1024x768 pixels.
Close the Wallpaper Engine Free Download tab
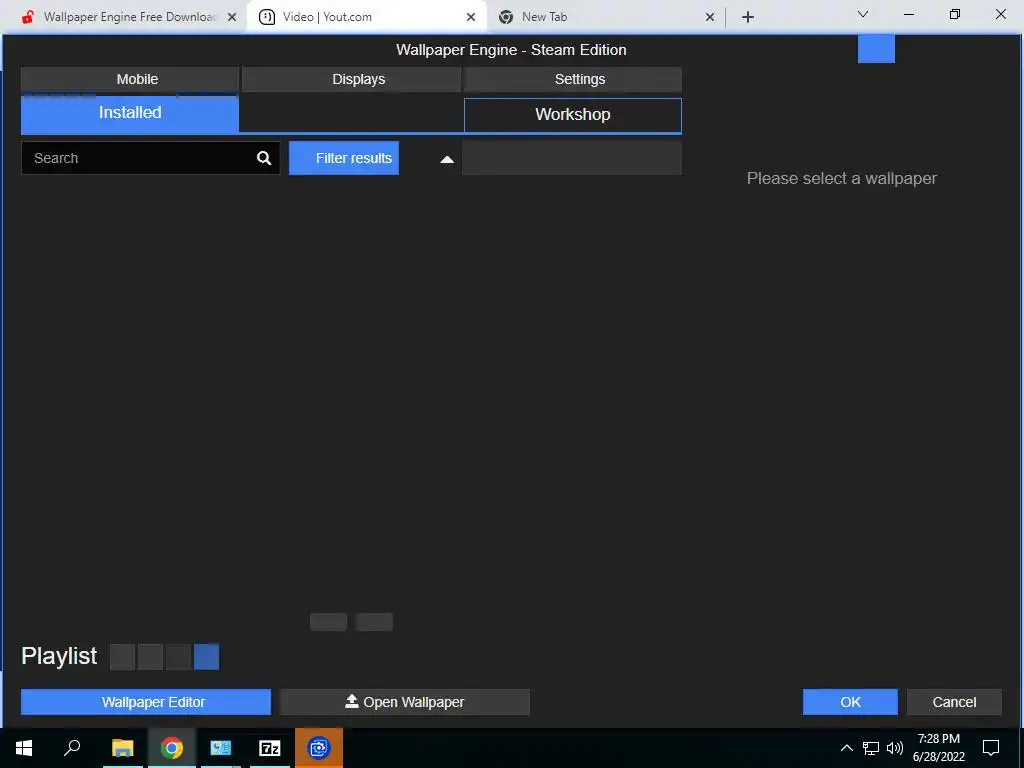pyautogui.click(x=232, y=17)
